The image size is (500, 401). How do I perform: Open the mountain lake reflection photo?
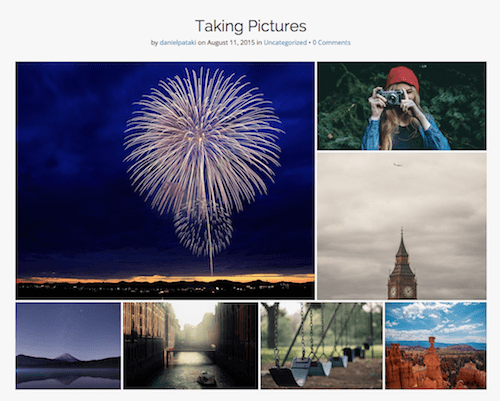click(68, 345)
